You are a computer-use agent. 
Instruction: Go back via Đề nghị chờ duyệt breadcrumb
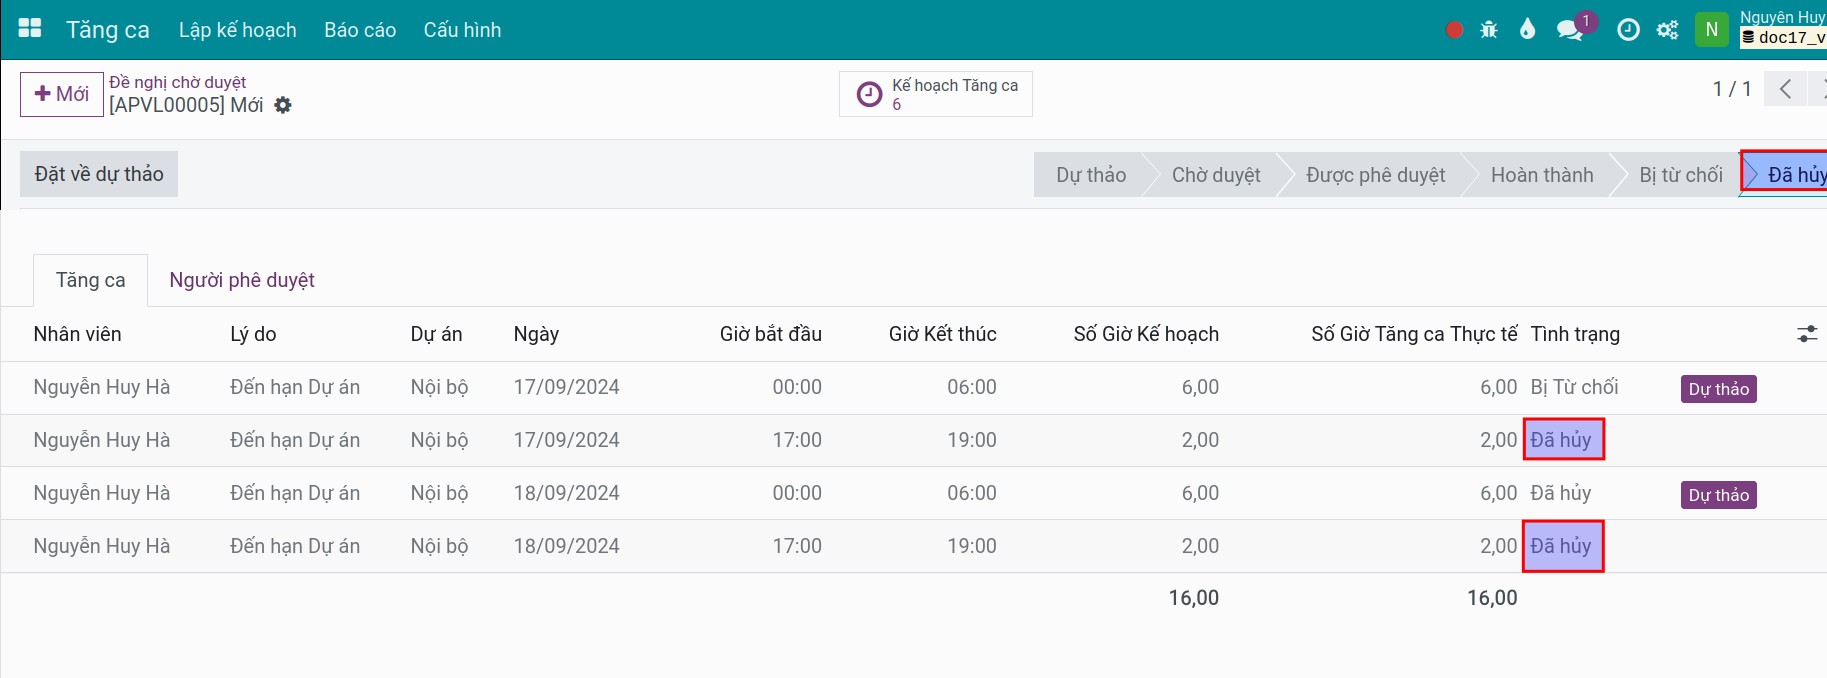177,82
